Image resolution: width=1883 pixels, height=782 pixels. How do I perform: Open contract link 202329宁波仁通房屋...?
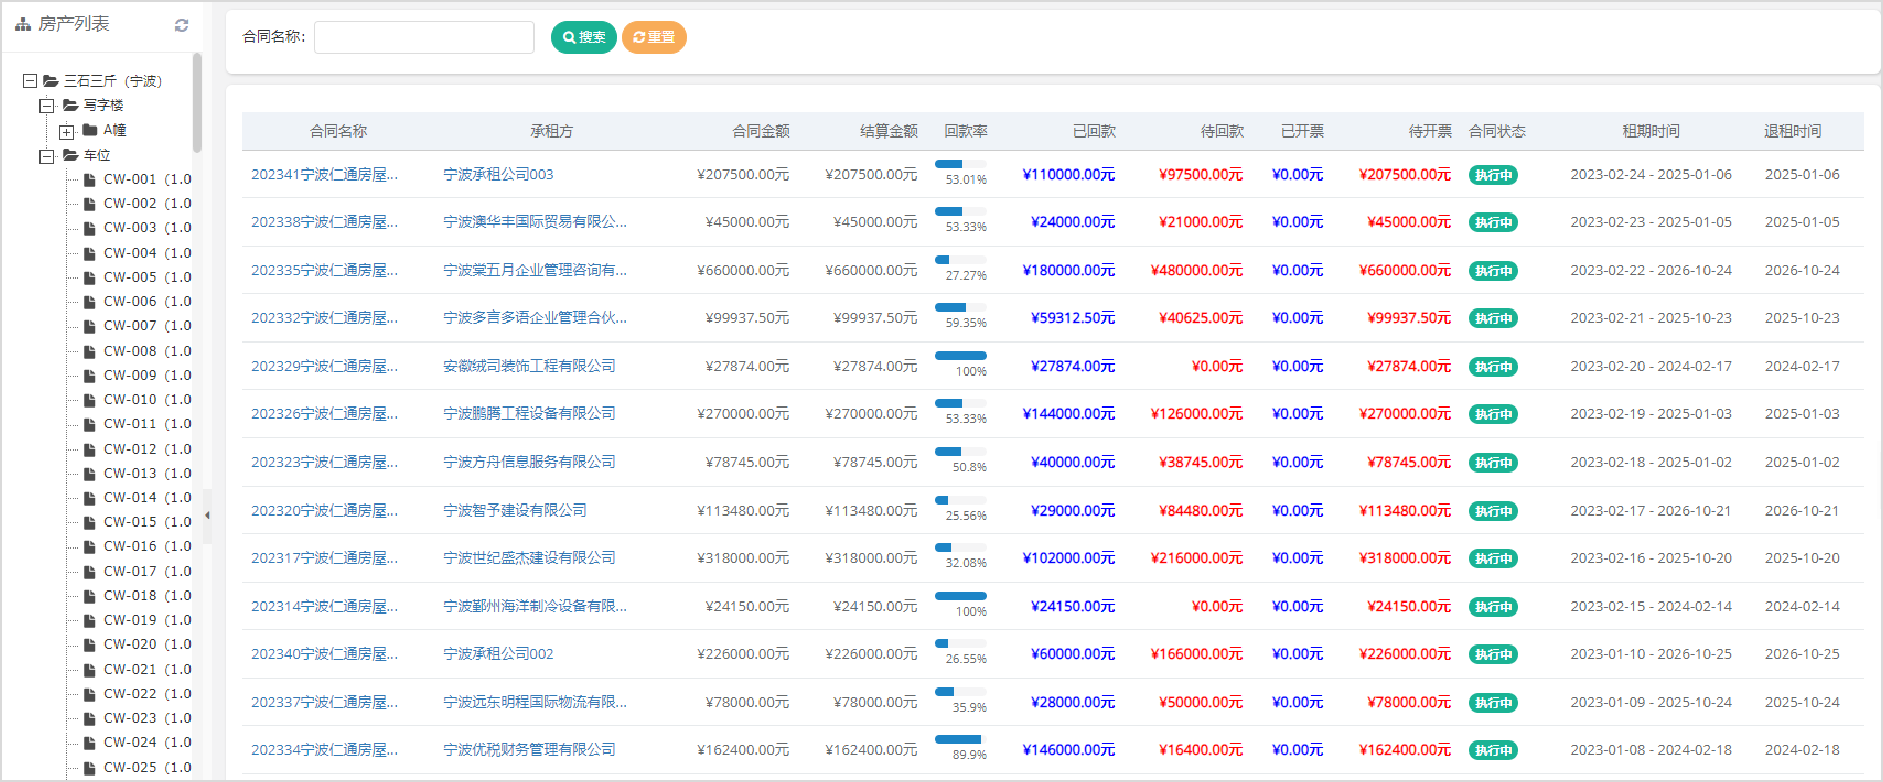pos(324,367)
